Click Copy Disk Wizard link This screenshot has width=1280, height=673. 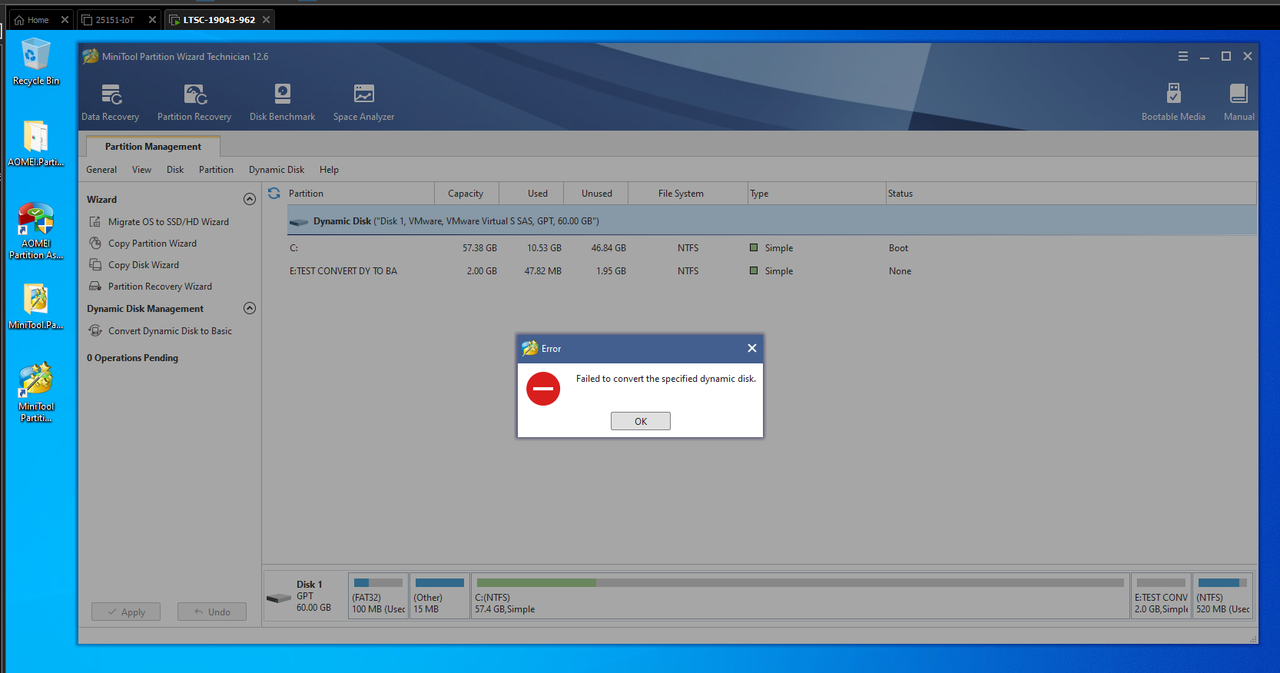(144, 265)
